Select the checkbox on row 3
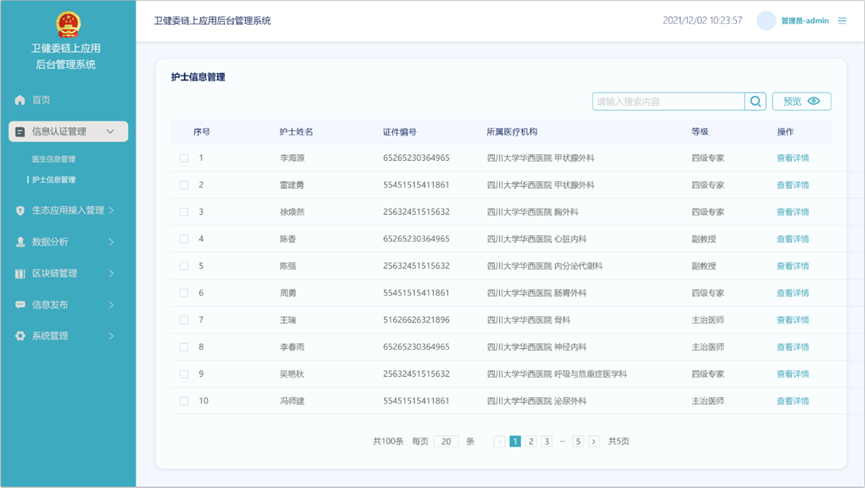The width and height of the screenshot is (865, 488). tap(184, 212)
